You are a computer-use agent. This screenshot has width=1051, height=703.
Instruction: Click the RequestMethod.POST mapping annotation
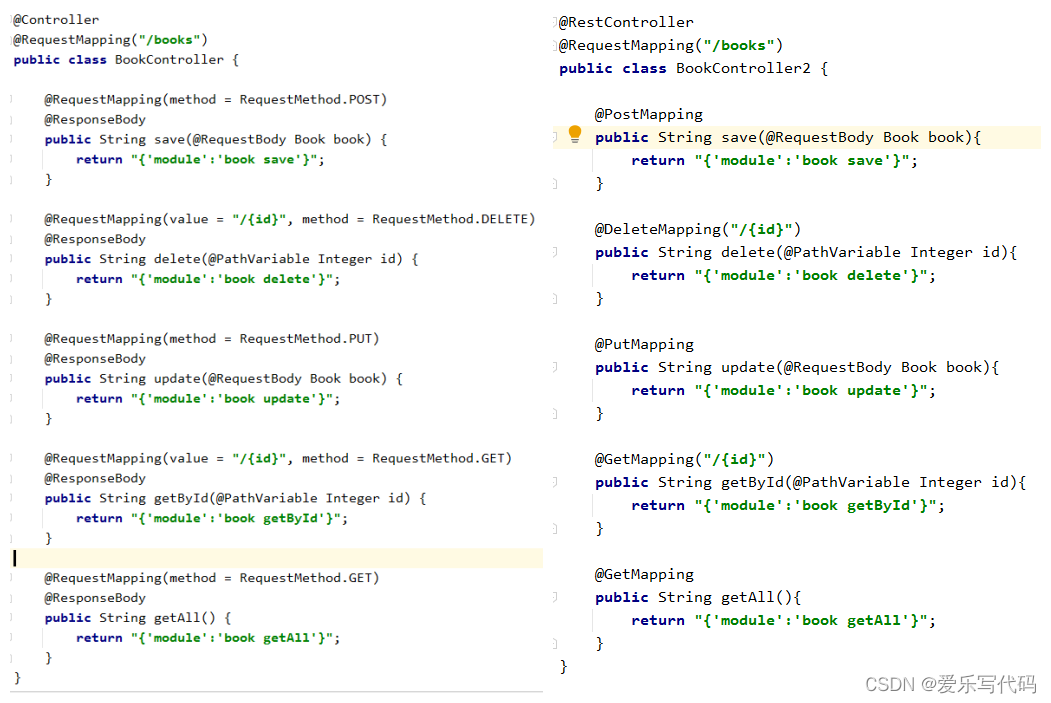tap(216, 99)
